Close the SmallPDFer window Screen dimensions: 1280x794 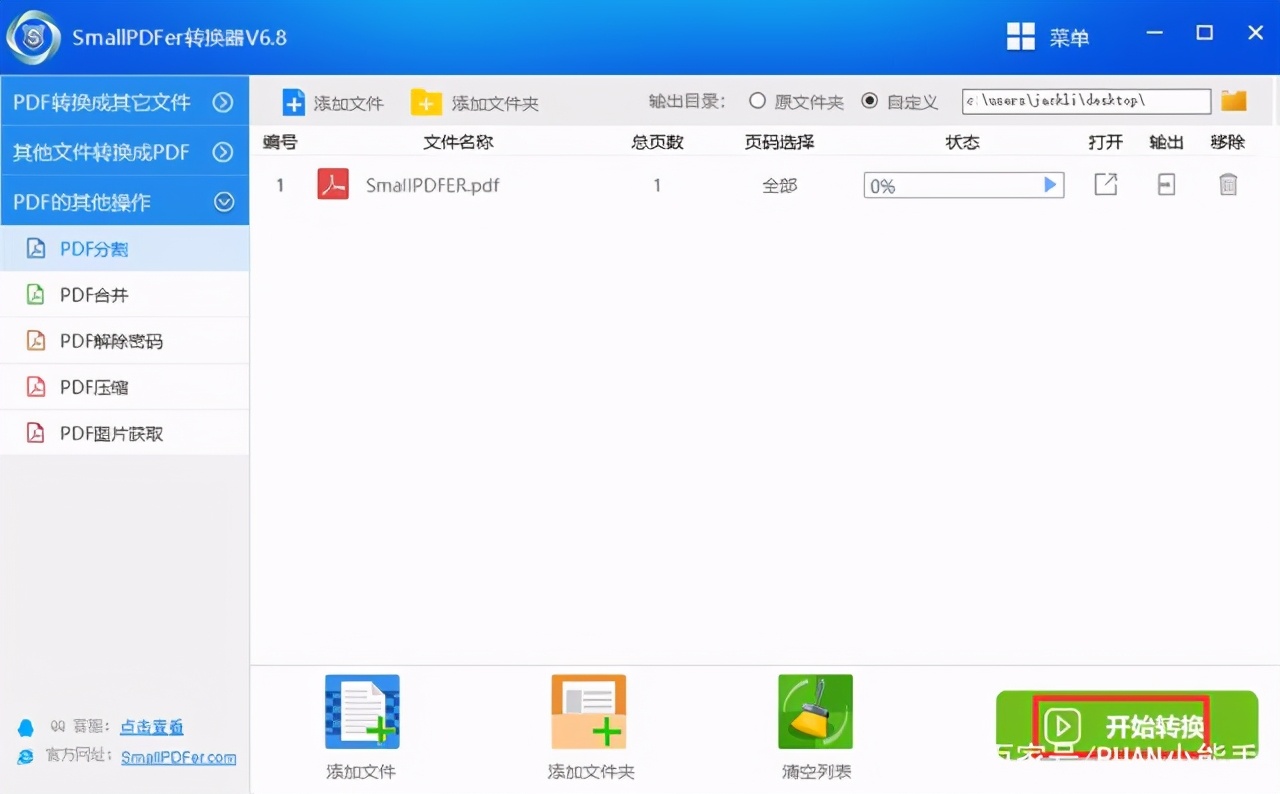(x=1256, y=33)
